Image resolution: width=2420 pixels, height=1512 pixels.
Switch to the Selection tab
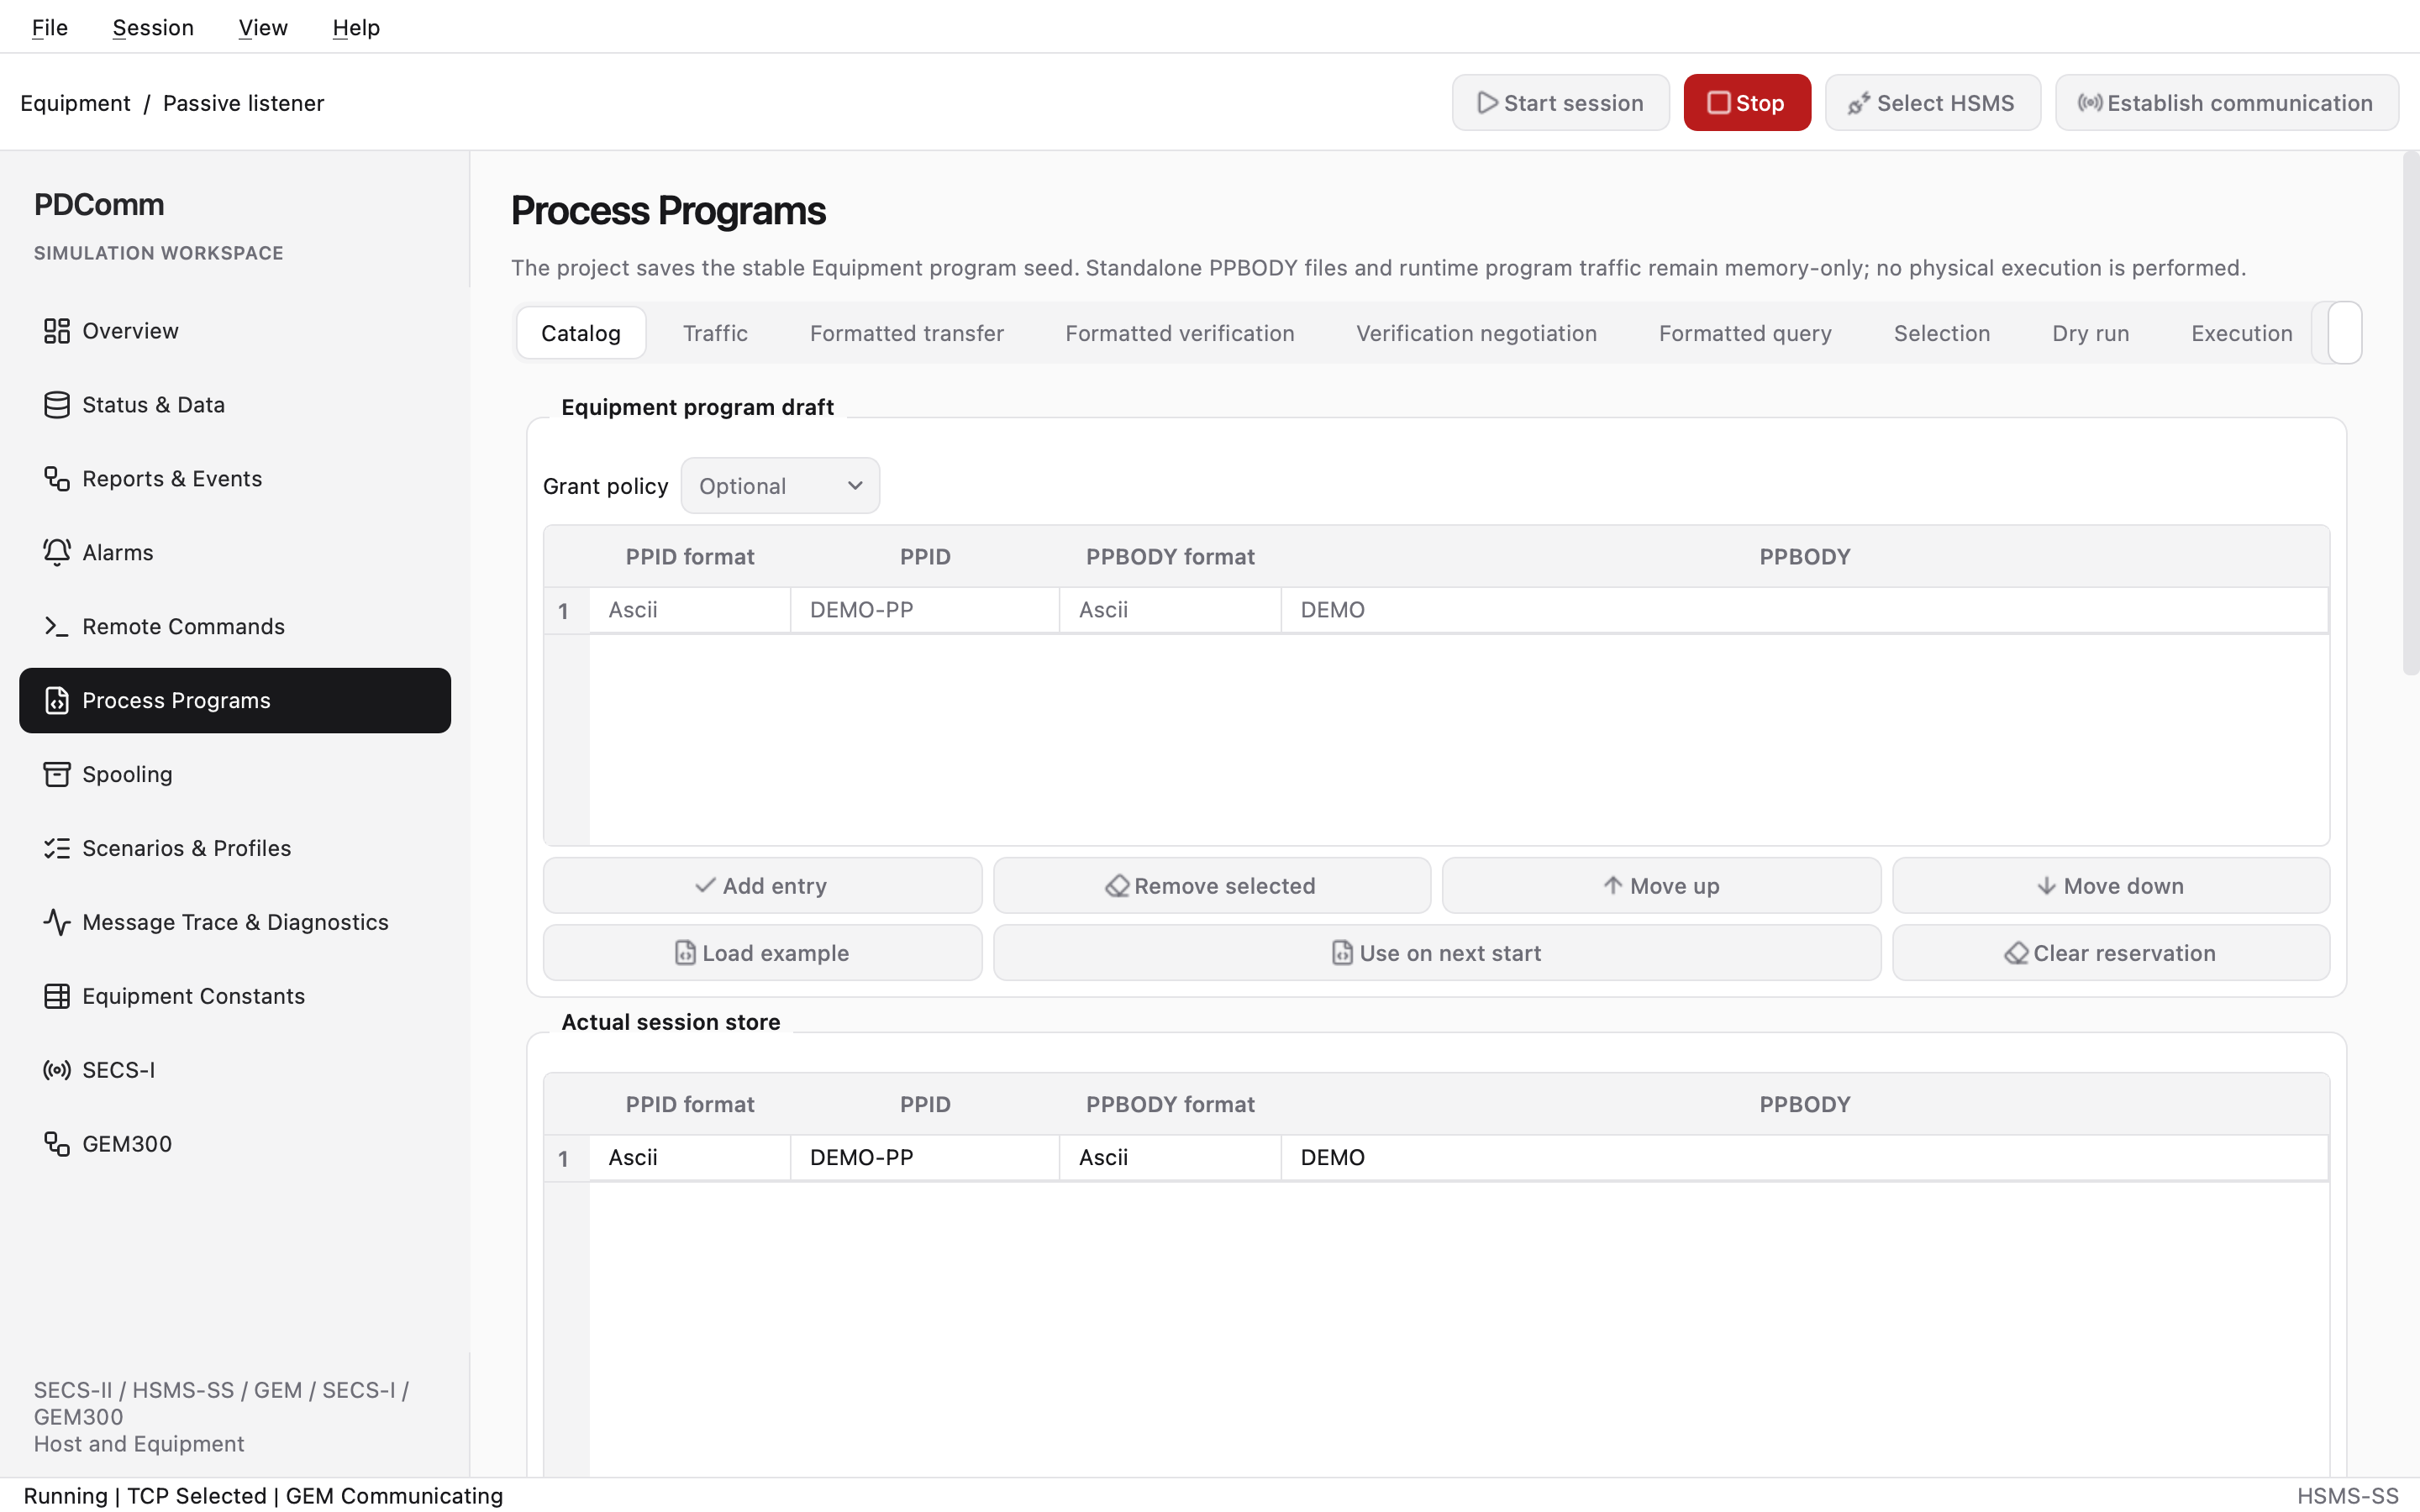(1942, 333)
